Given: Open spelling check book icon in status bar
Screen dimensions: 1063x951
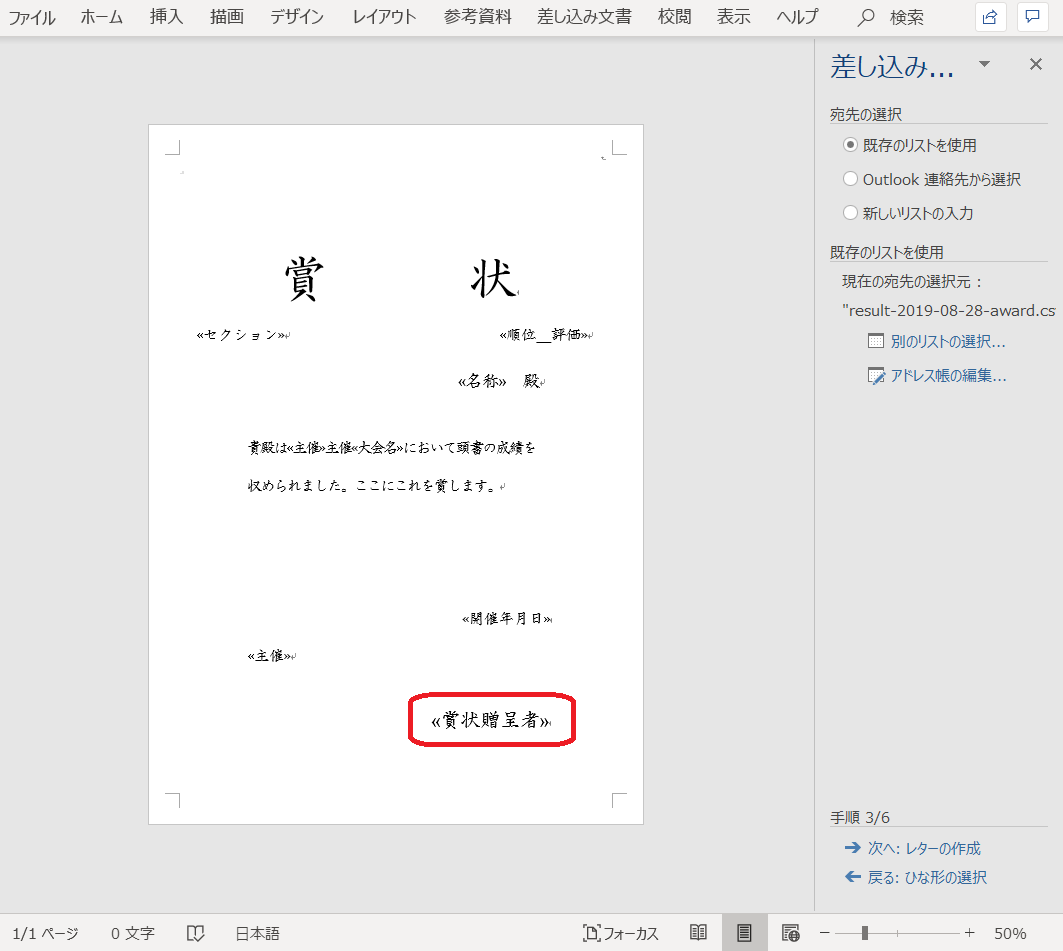Looking at the screenshot, I should (x=196, y=933).
